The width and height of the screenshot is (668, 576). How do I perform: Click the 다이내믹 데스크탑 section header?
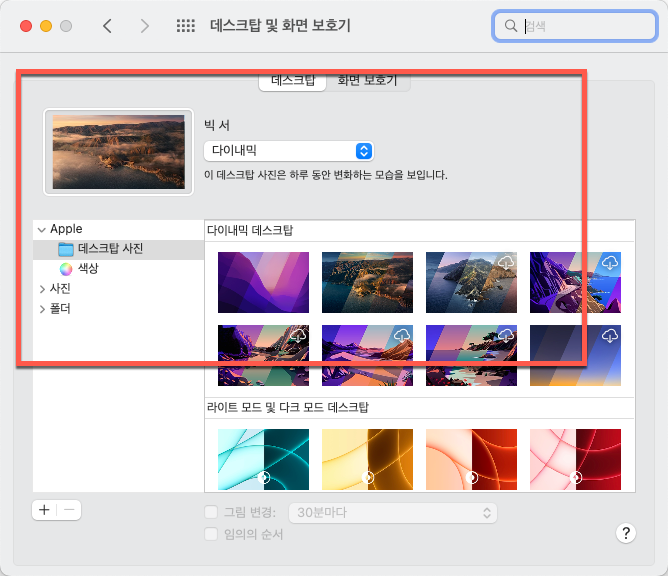250,230
